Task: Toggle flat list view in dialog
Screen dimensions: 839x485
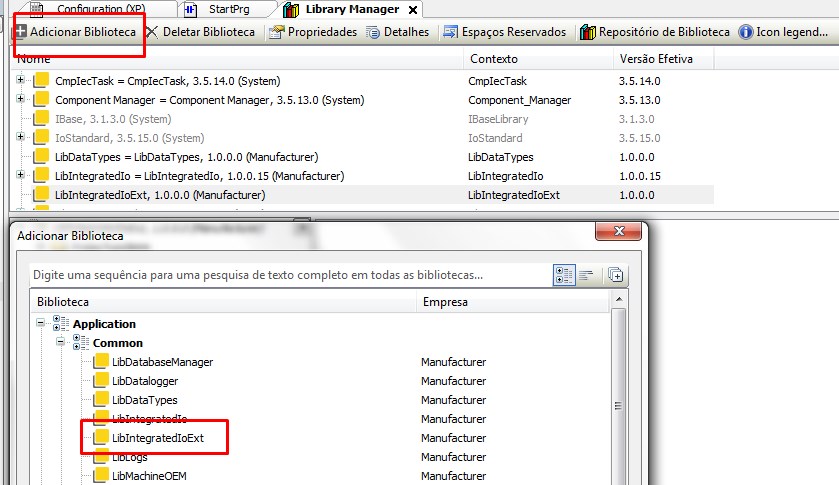Action: [587, 274]
